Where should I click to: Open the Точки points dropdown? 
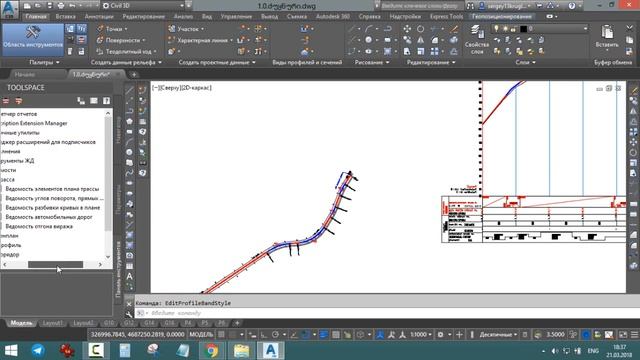coord(112,29)
